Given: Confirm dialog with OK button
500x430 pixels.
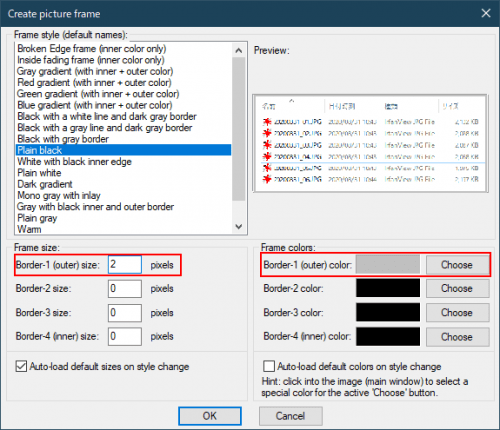Looking at the screenshot, I should click(210, 416).
